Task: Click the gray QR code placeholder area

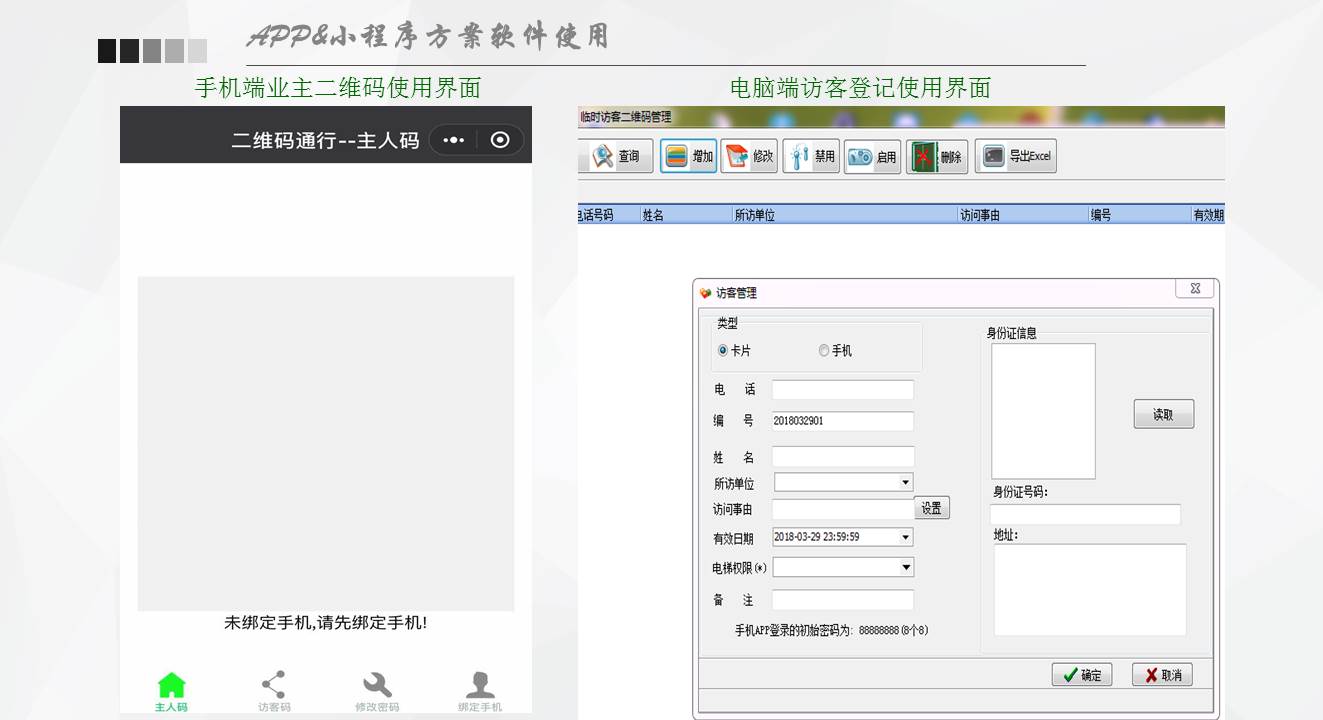Action: (326, 444)
